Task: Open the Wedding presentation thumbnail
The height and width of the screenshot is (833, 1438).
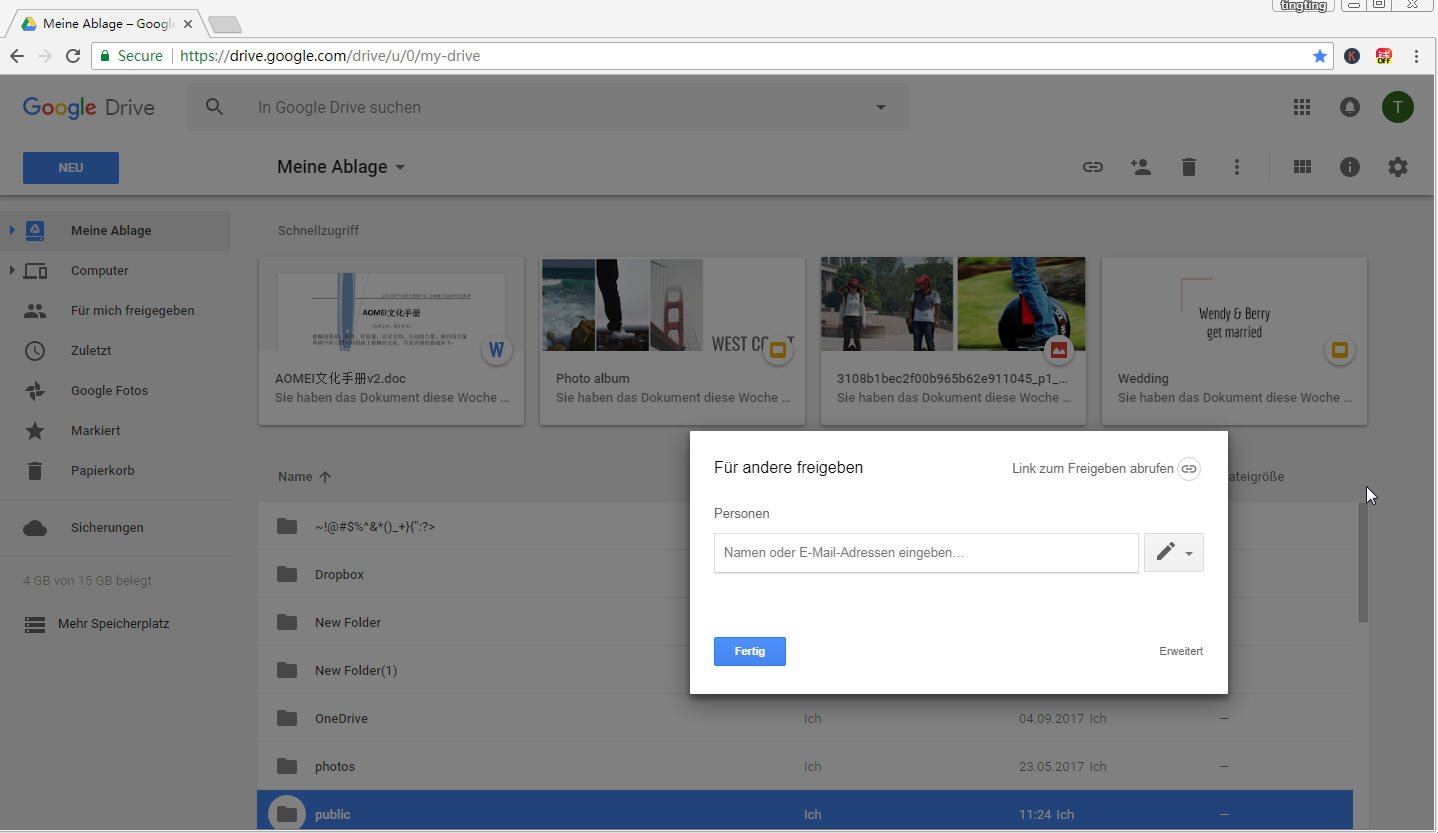Action: pyautogui.click(x=1234, y=341)
